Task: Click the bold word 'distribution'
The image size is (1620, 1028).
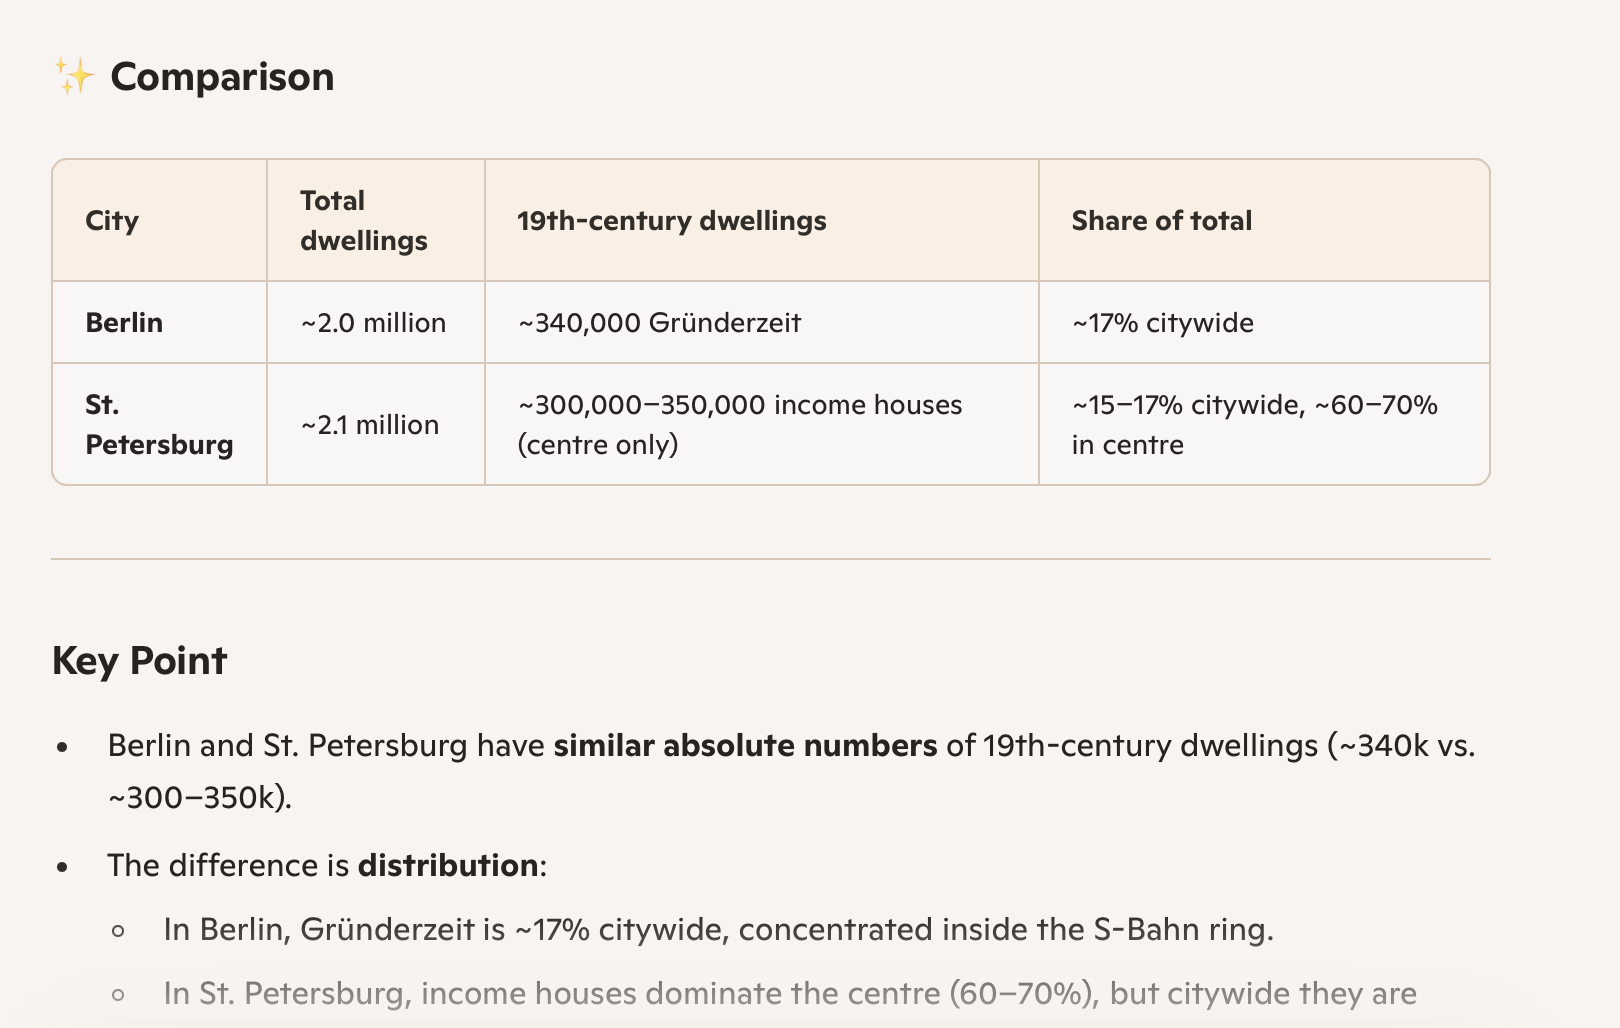Action: tap(447, 865)
